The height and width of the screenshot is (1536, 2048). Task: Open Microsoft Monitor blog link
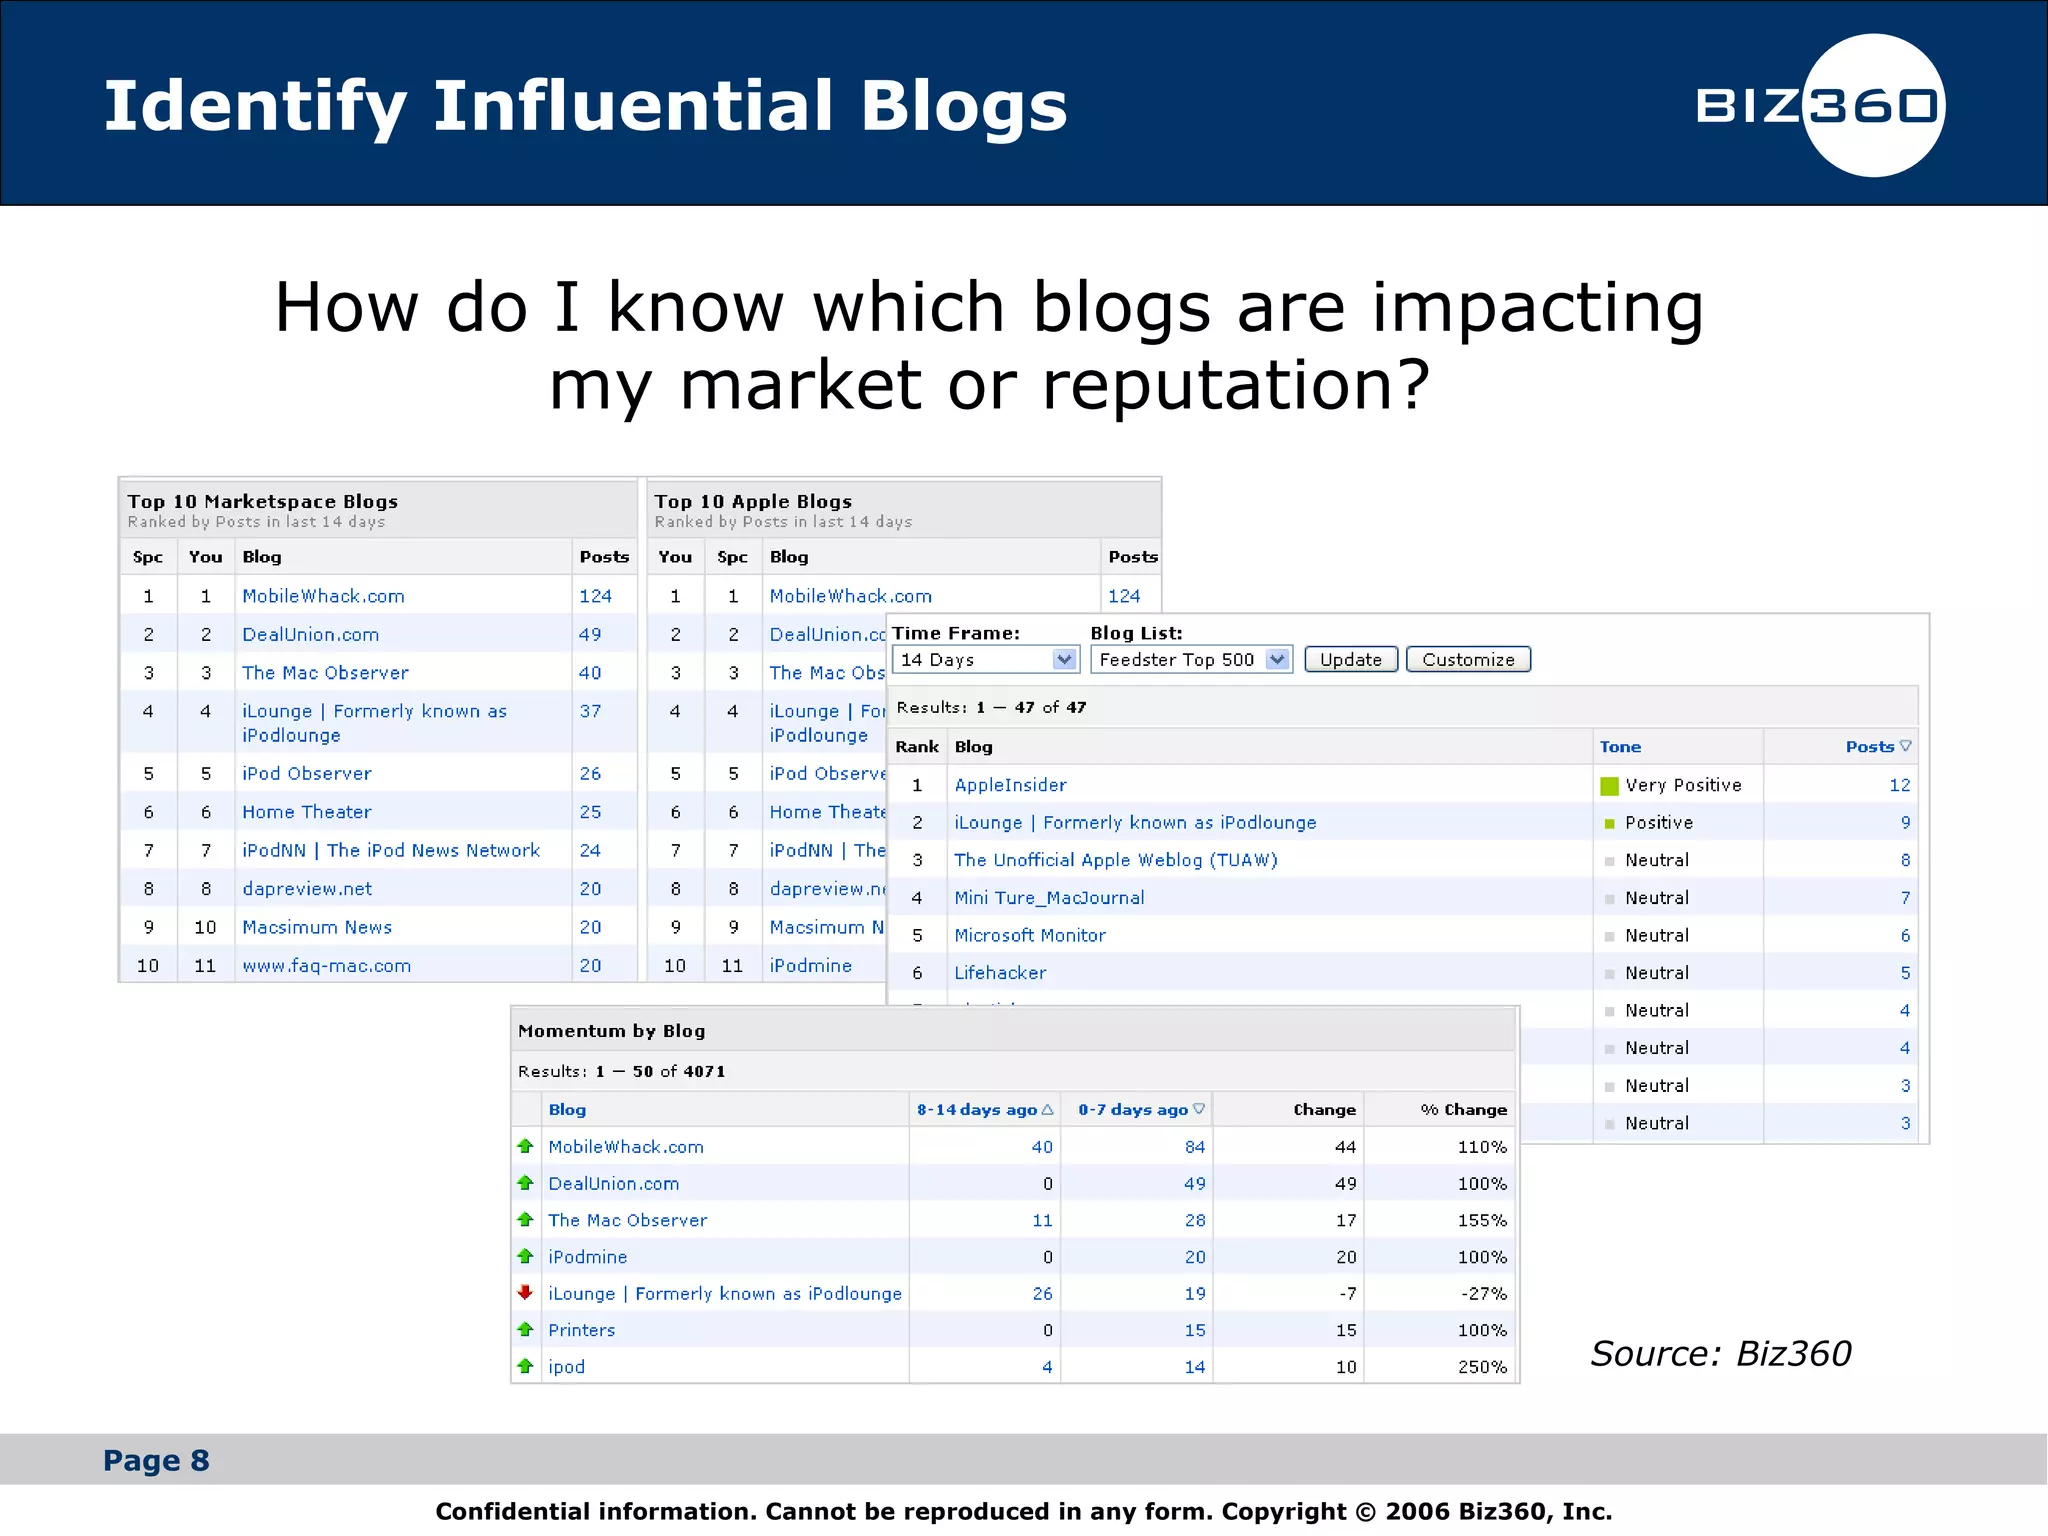click(x=1030, y=935)
